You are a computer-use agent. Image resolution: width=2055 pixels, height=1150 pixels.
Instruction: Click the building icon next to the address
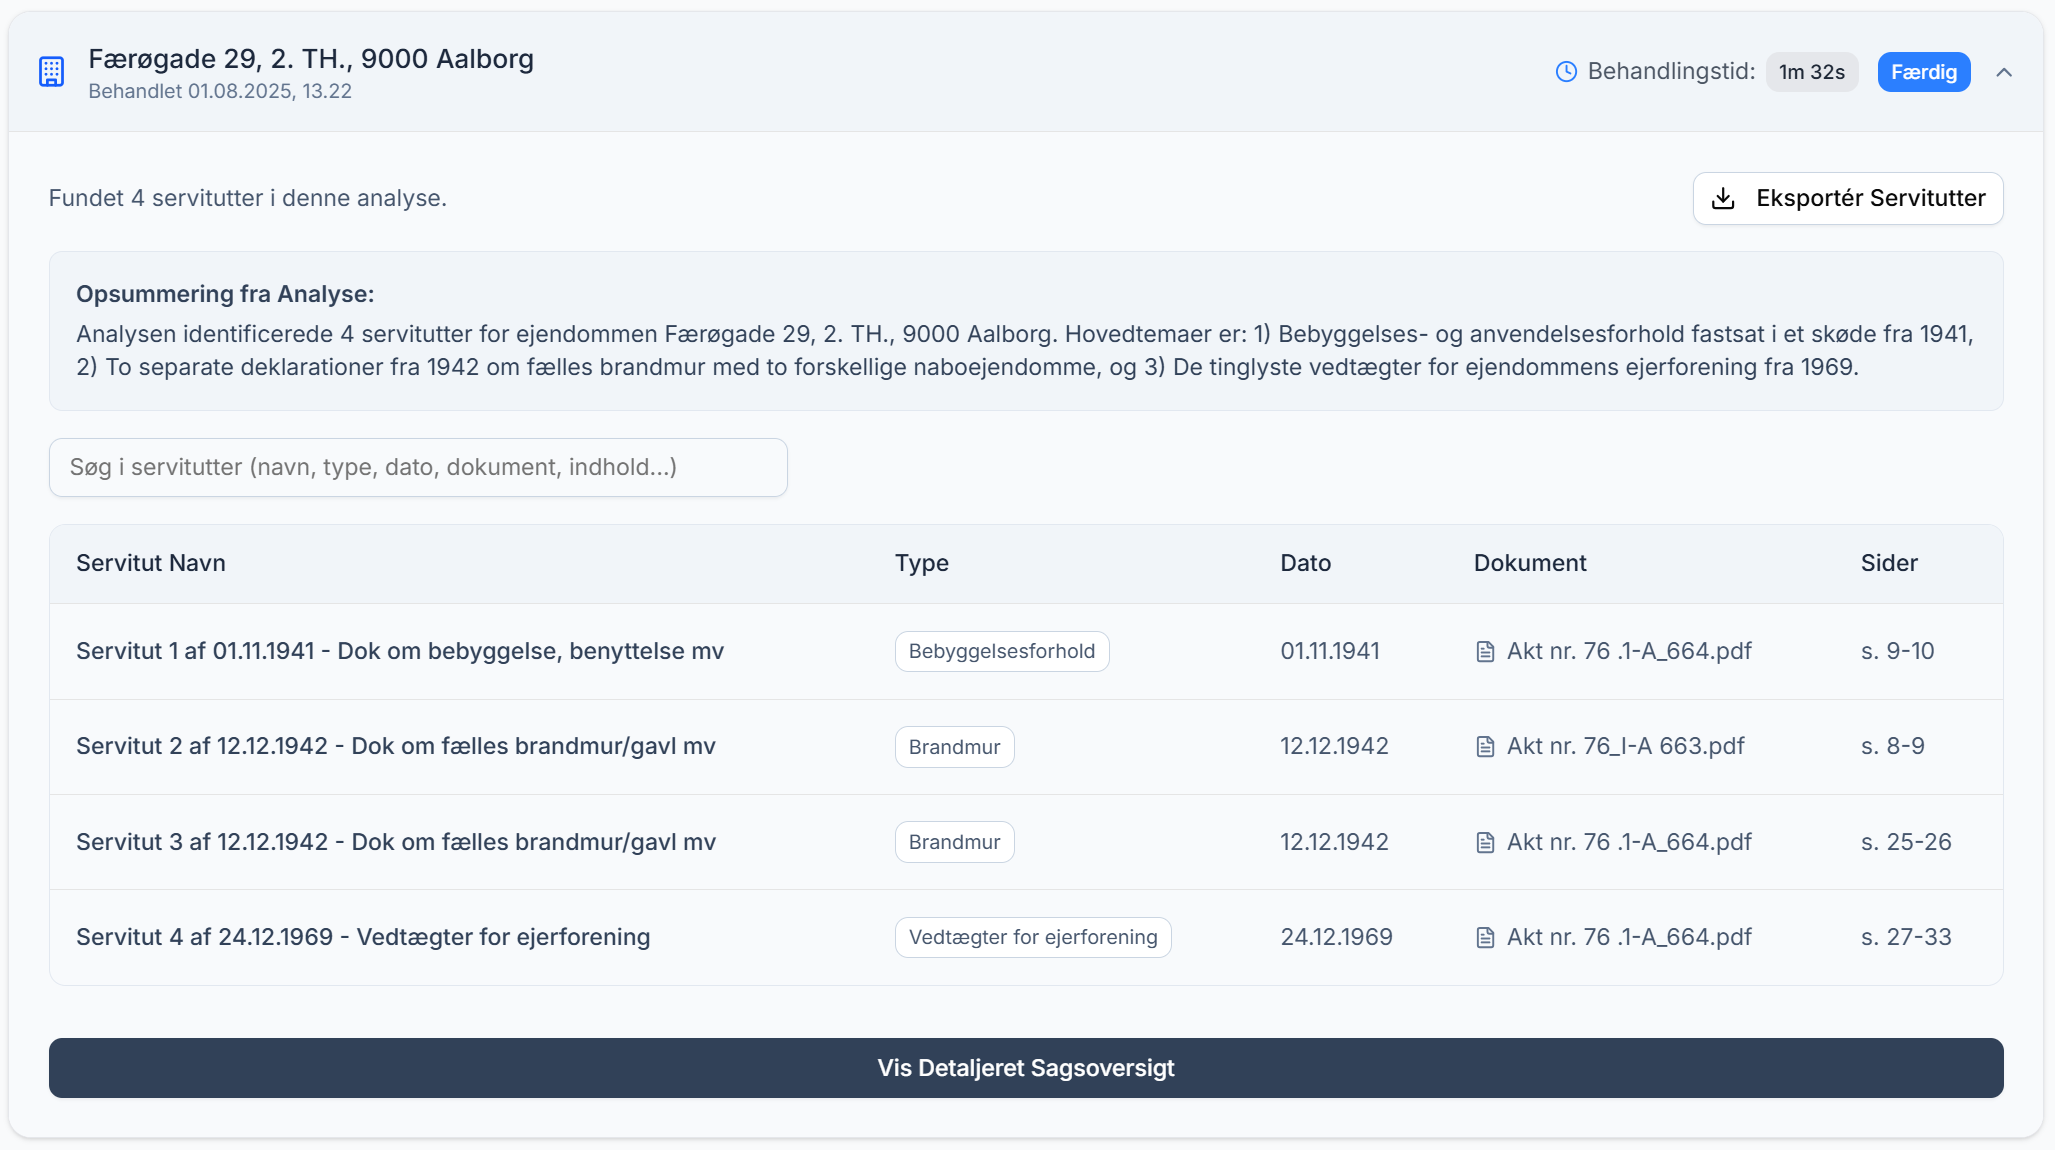coord(51,71)
